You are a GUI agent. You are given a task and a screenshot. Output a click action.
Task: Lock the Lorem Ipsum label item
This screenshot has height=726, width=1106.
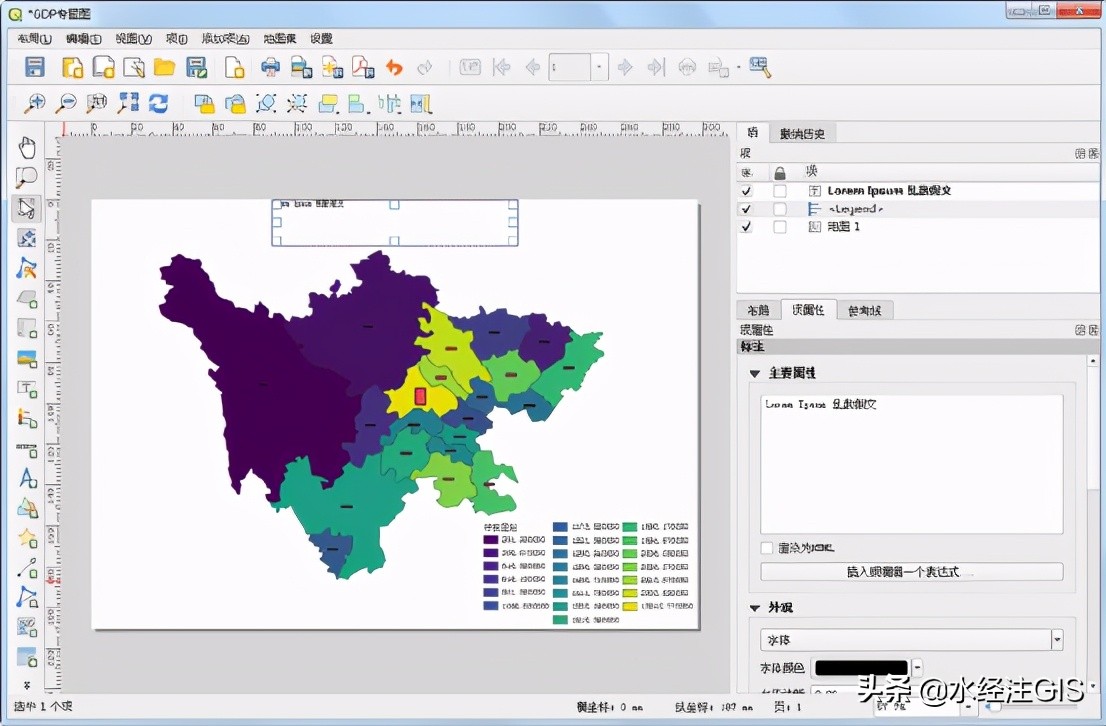click(x=779, y=190)
